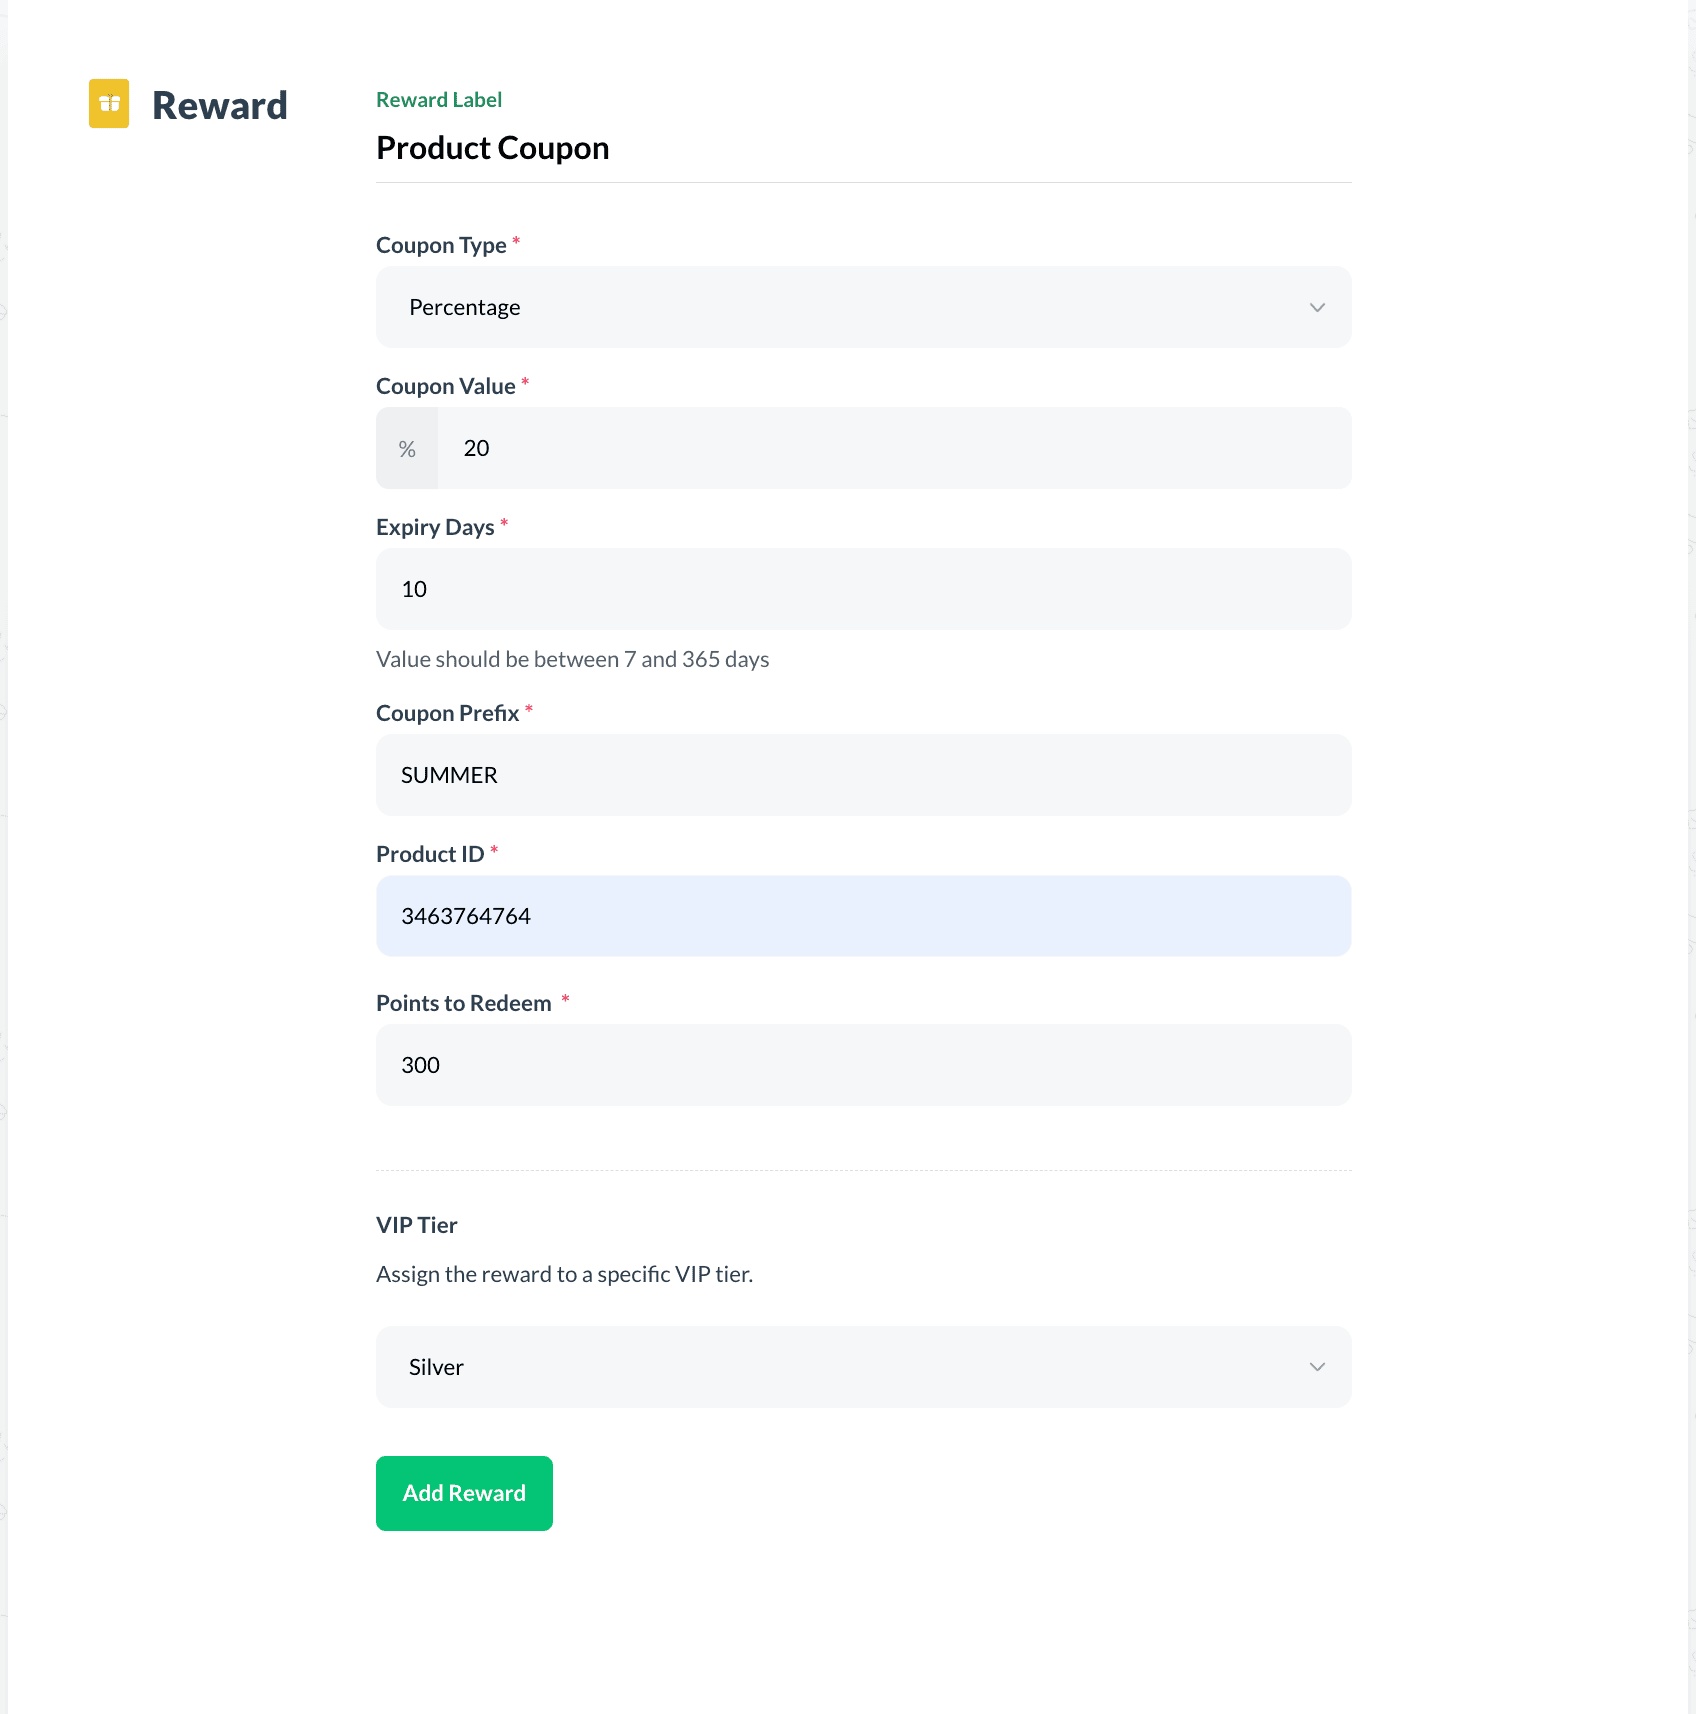Click the VIP Tier section heading

pyautogui.click(x=416, y=1225)
